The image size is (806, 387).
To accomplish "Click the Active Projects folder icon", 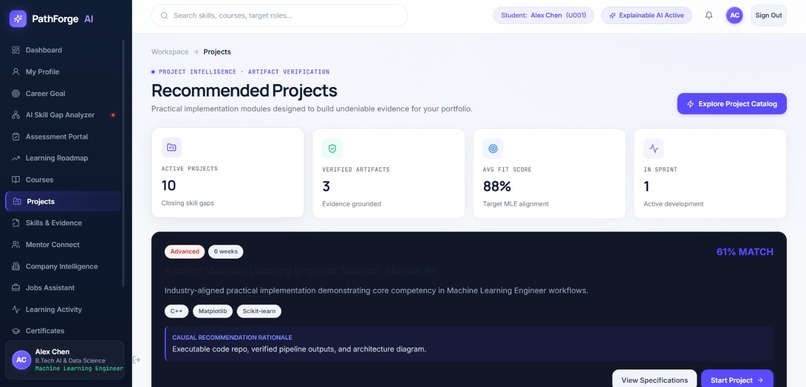I will pyautogui.click(x=172, y=148).
